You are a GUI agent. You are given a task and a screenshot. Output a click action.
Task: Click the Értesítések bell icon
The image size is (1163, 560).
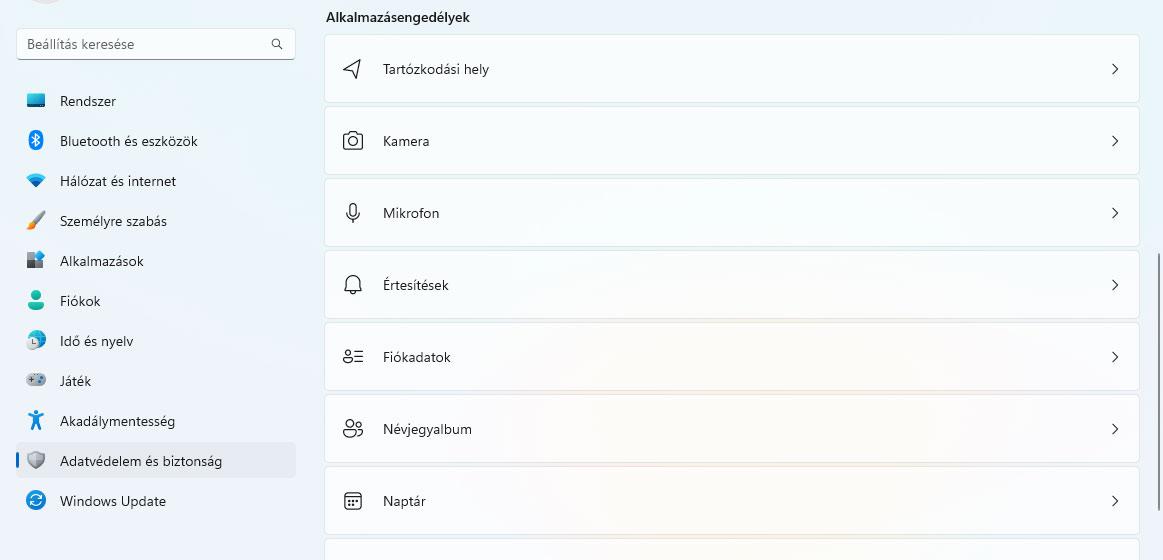(352, 285)
